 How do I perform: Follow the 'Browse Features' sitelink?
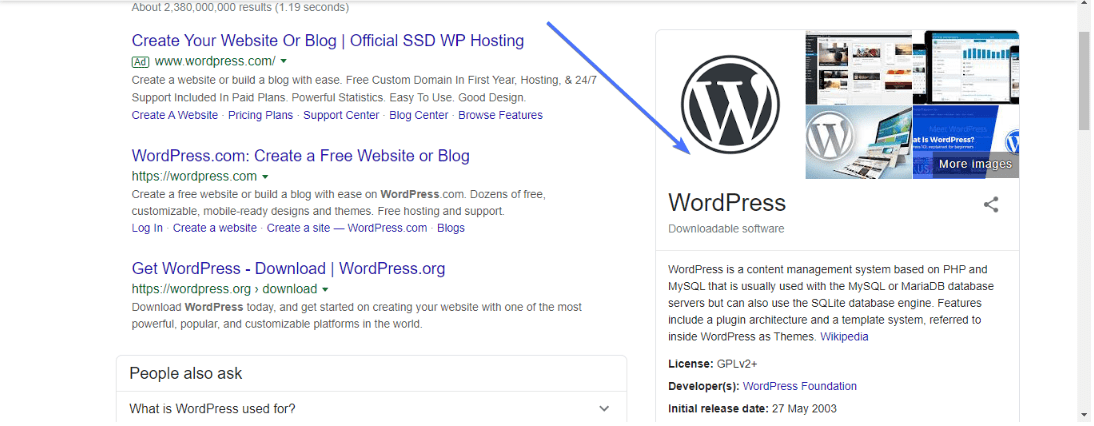[x=500, y=115]
